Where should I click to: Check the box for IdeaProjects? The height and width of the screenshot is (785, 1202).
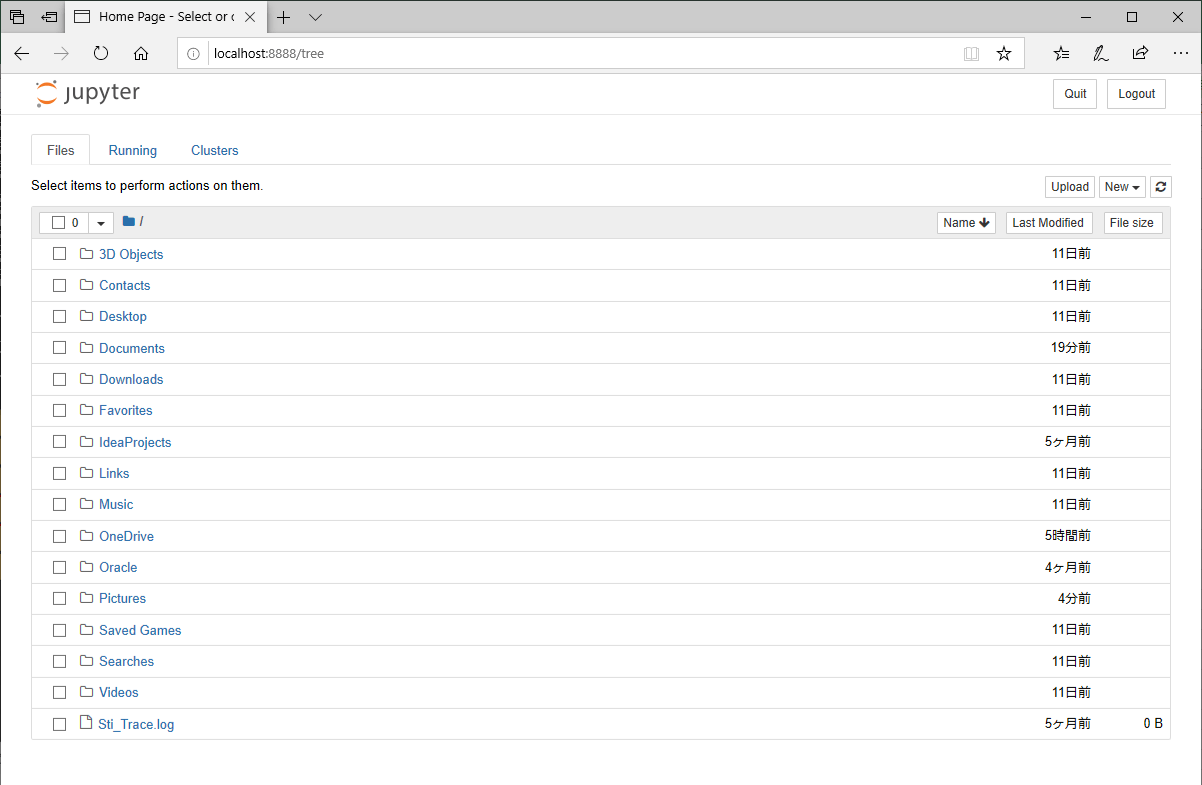(x=59, y=442)
